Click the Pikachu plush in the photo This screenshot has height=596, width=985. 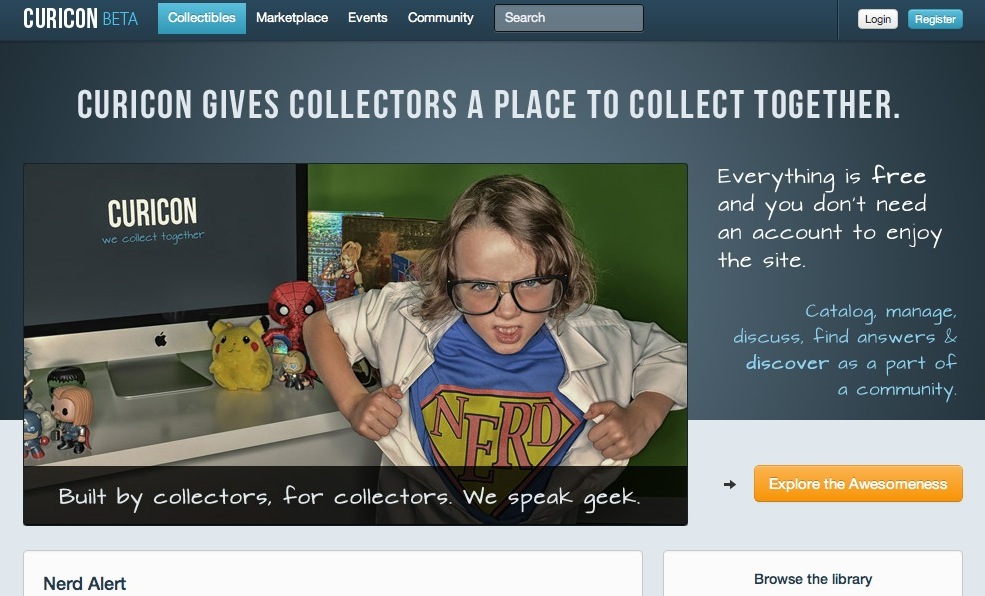(x=239, y=354)
